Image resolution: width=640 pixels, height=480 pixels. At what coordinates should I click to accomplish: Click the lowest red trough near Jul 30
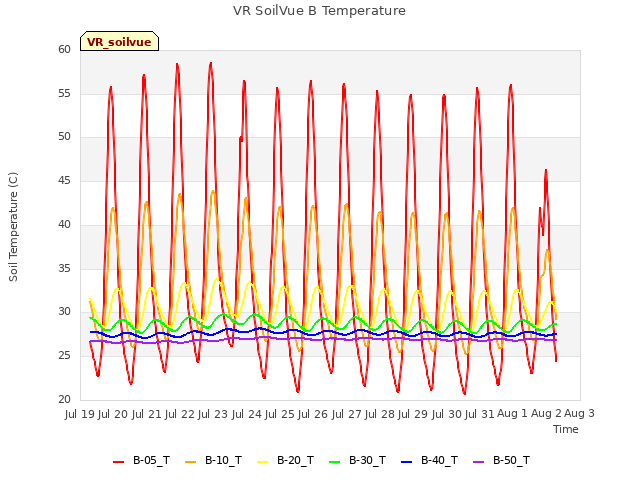tap(464, 393)
